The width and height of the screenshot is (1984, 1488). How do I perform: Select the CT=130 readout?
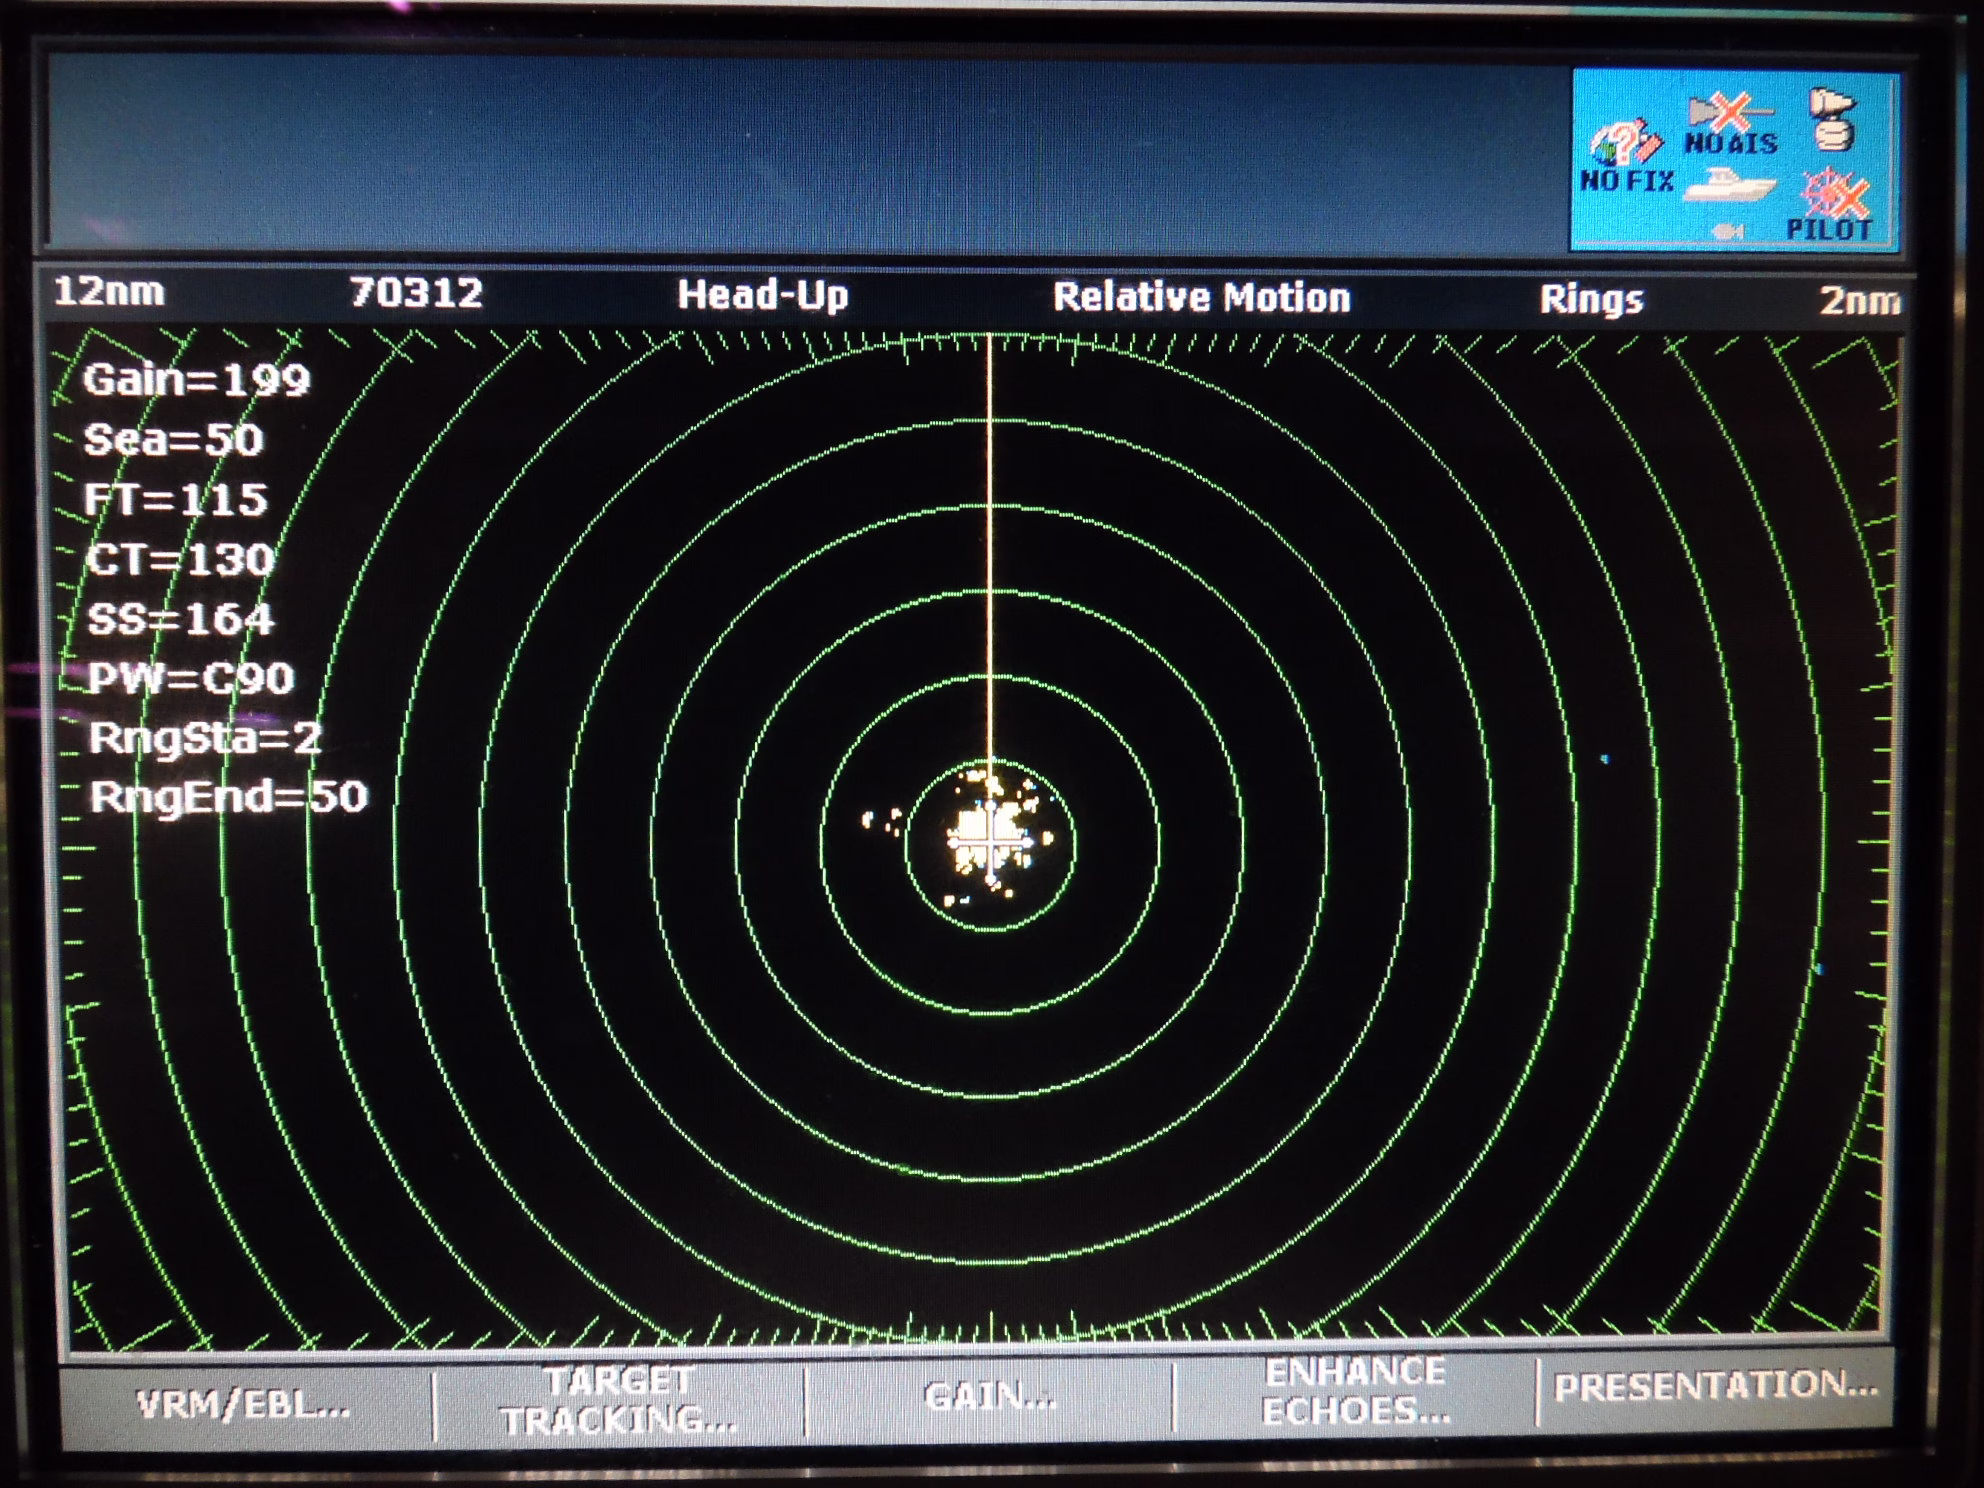(180, 559)
